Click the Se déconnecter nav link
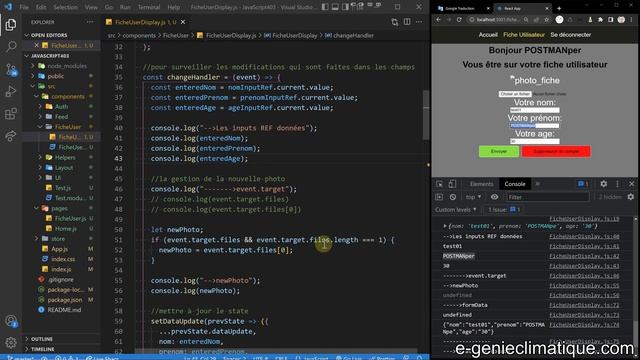640x360 pixels. click(570, 35)
